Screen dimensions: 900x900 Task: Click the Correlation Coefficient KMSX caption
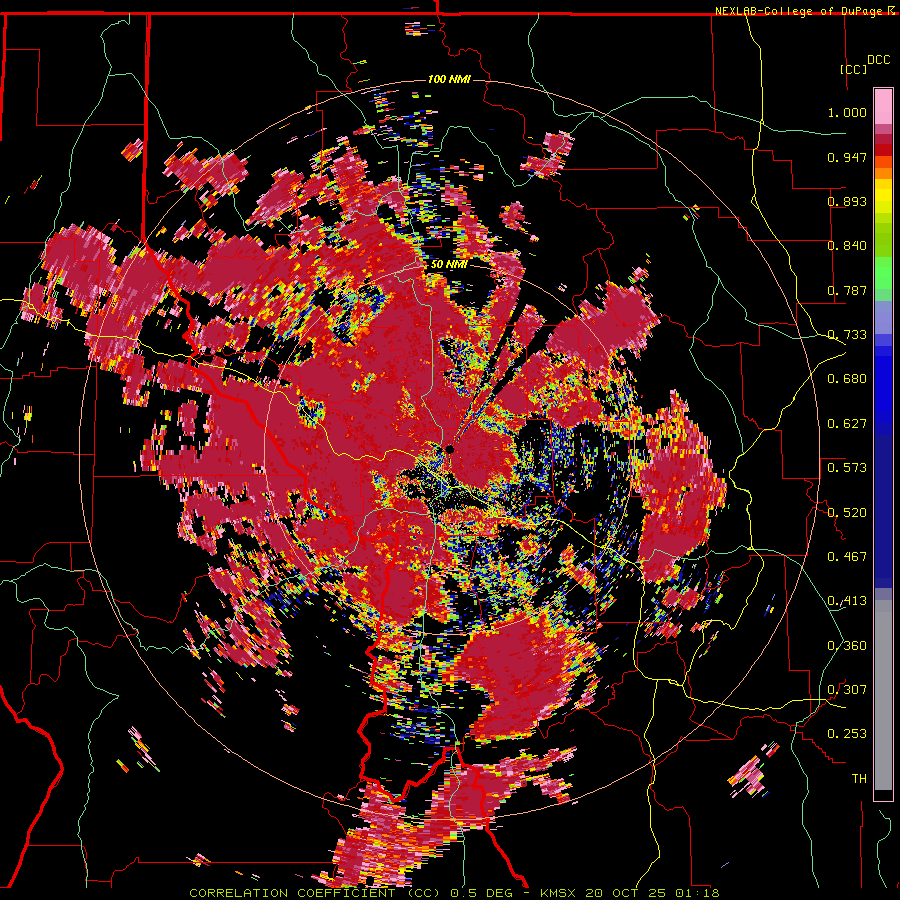(454, 893)
